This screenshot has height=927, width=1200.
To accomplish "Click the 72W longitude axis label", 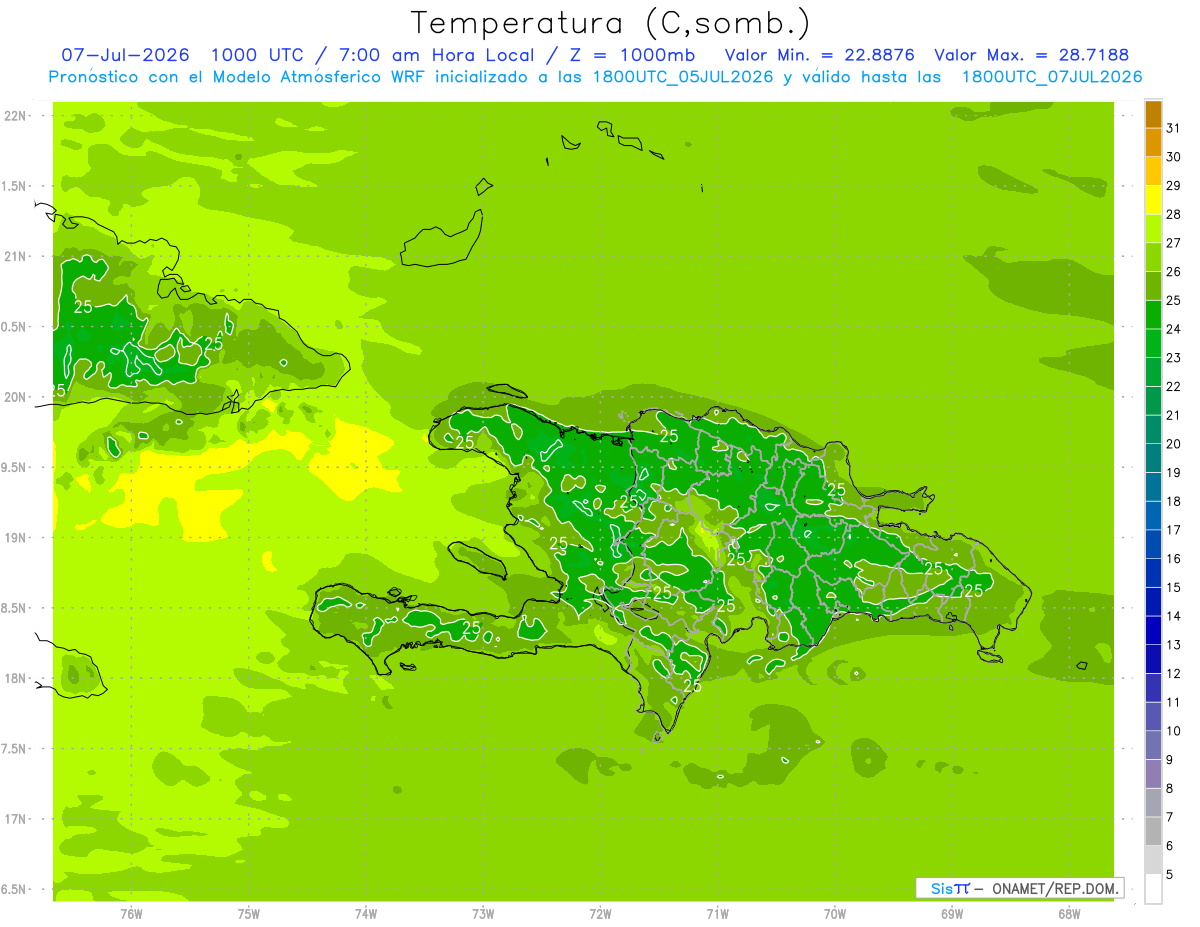I will tap(600, 914).
